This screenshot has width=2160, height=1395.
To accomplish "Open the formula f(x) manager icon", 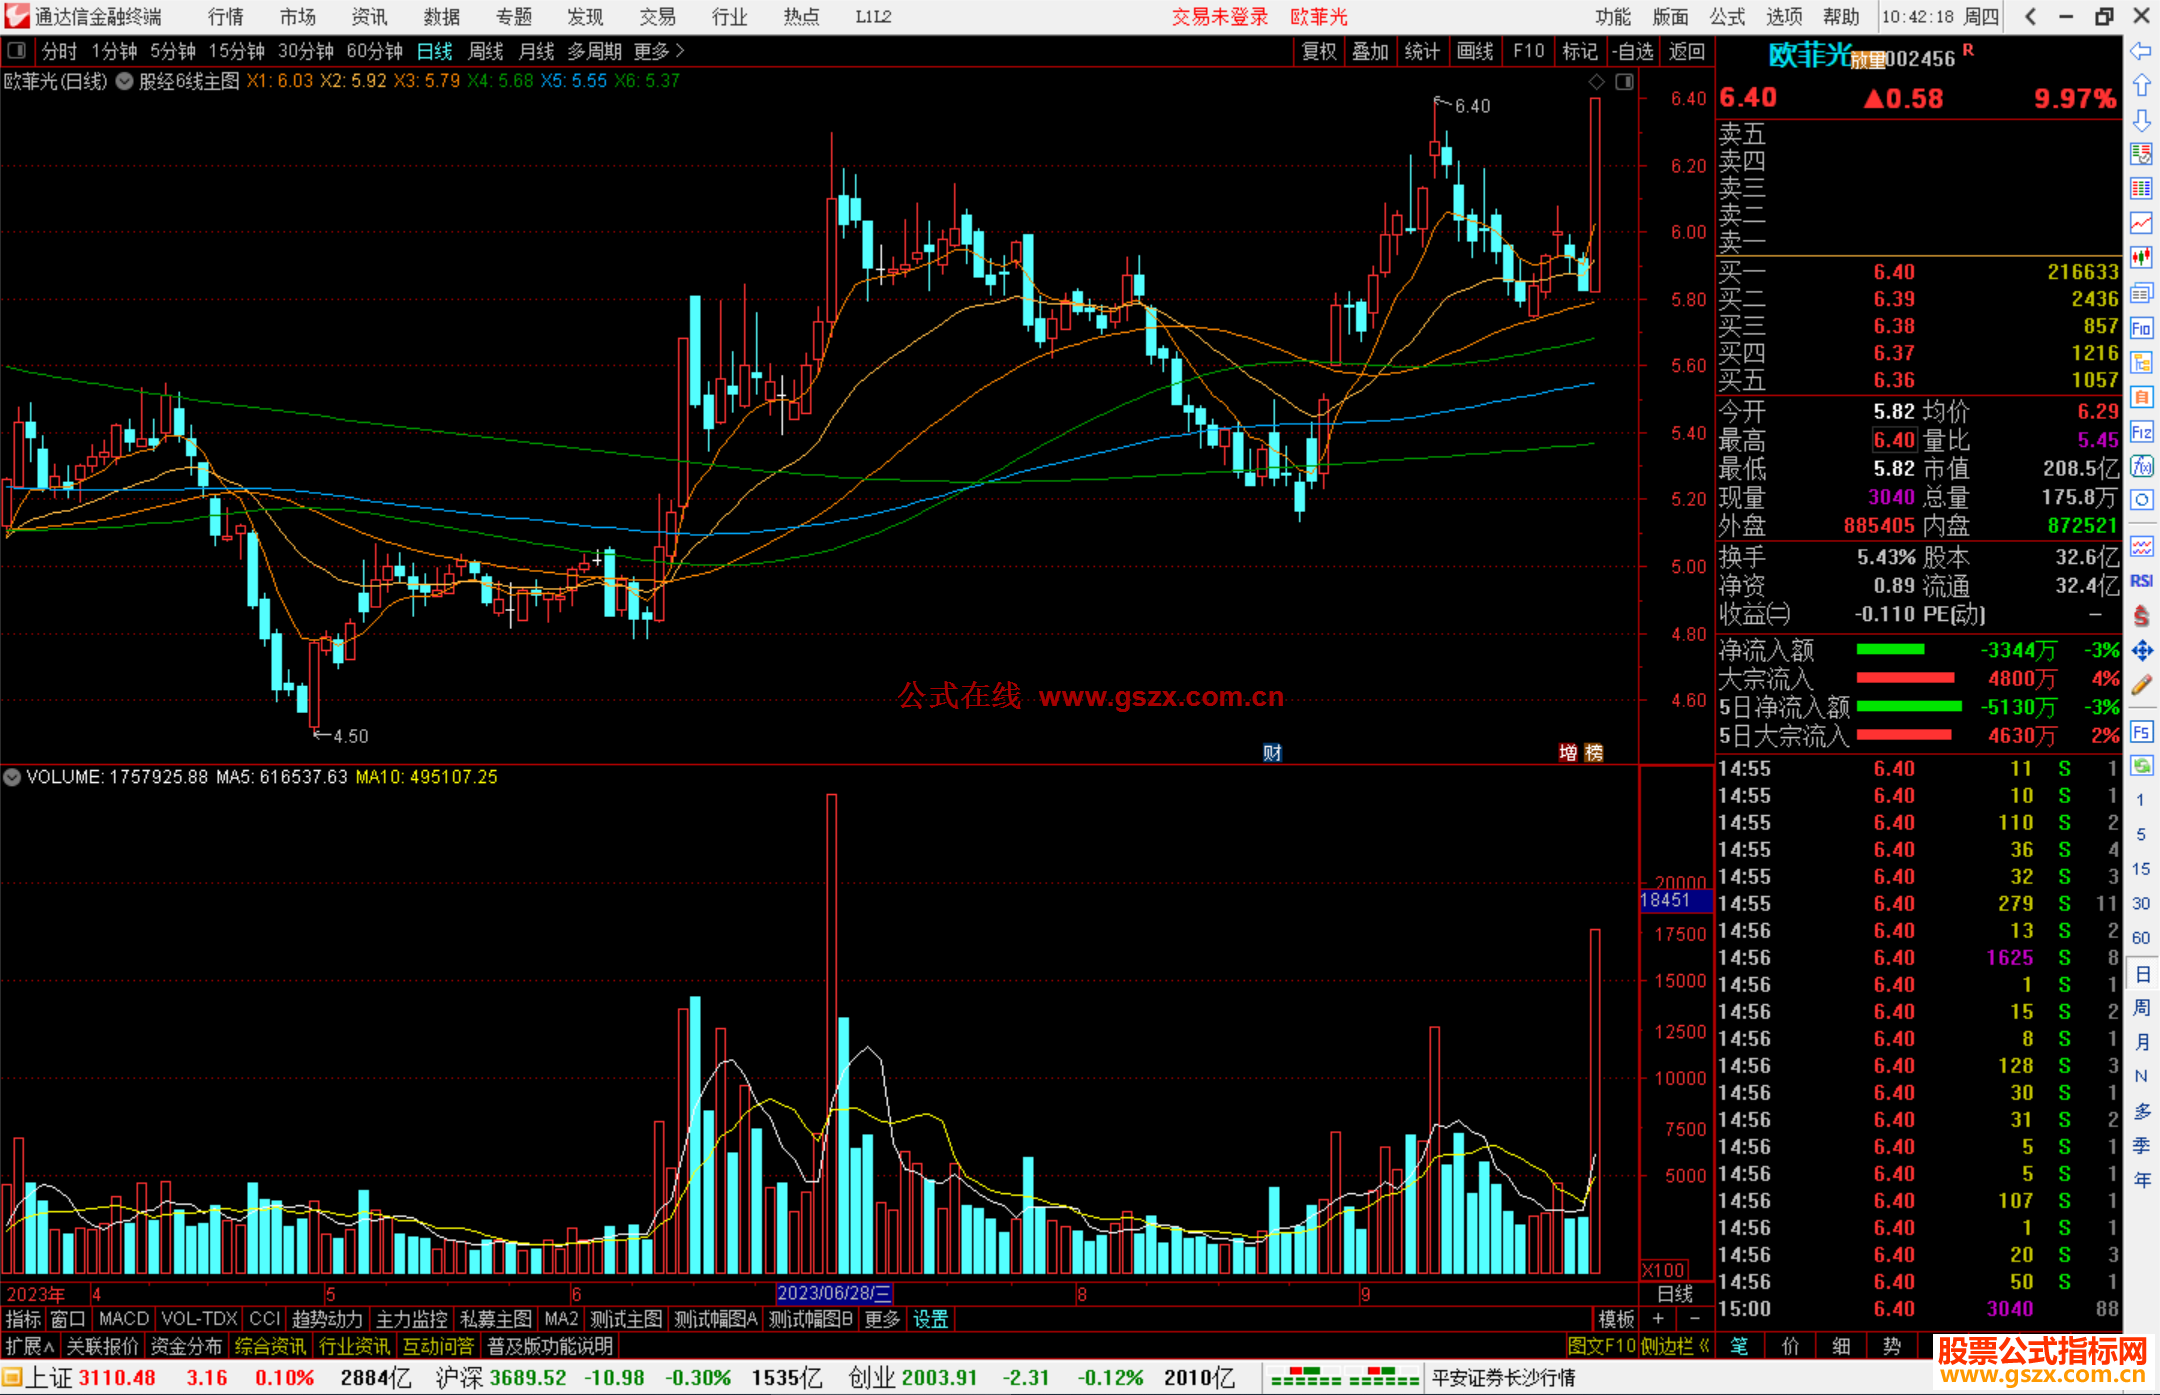I will (2141, 466).
